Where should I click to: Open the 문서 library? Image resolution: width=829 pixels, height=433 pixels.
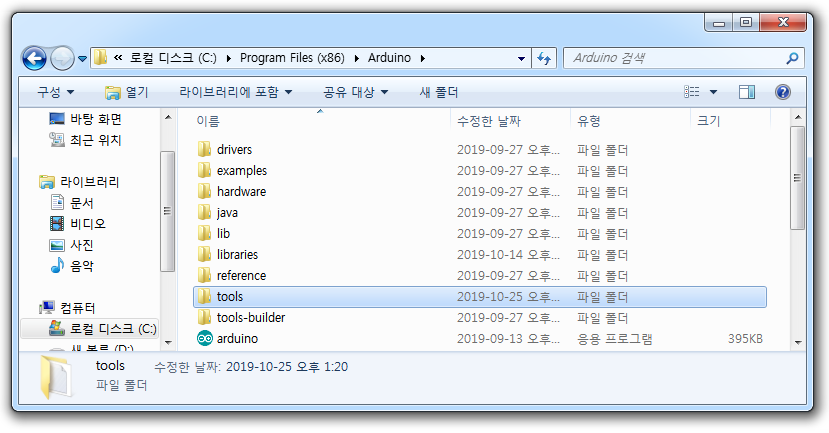72,203
